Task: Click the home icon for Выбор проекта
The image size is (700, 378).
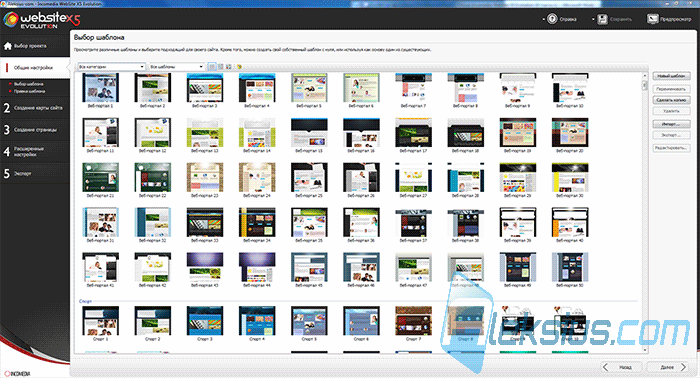Action: coord(8,46)
